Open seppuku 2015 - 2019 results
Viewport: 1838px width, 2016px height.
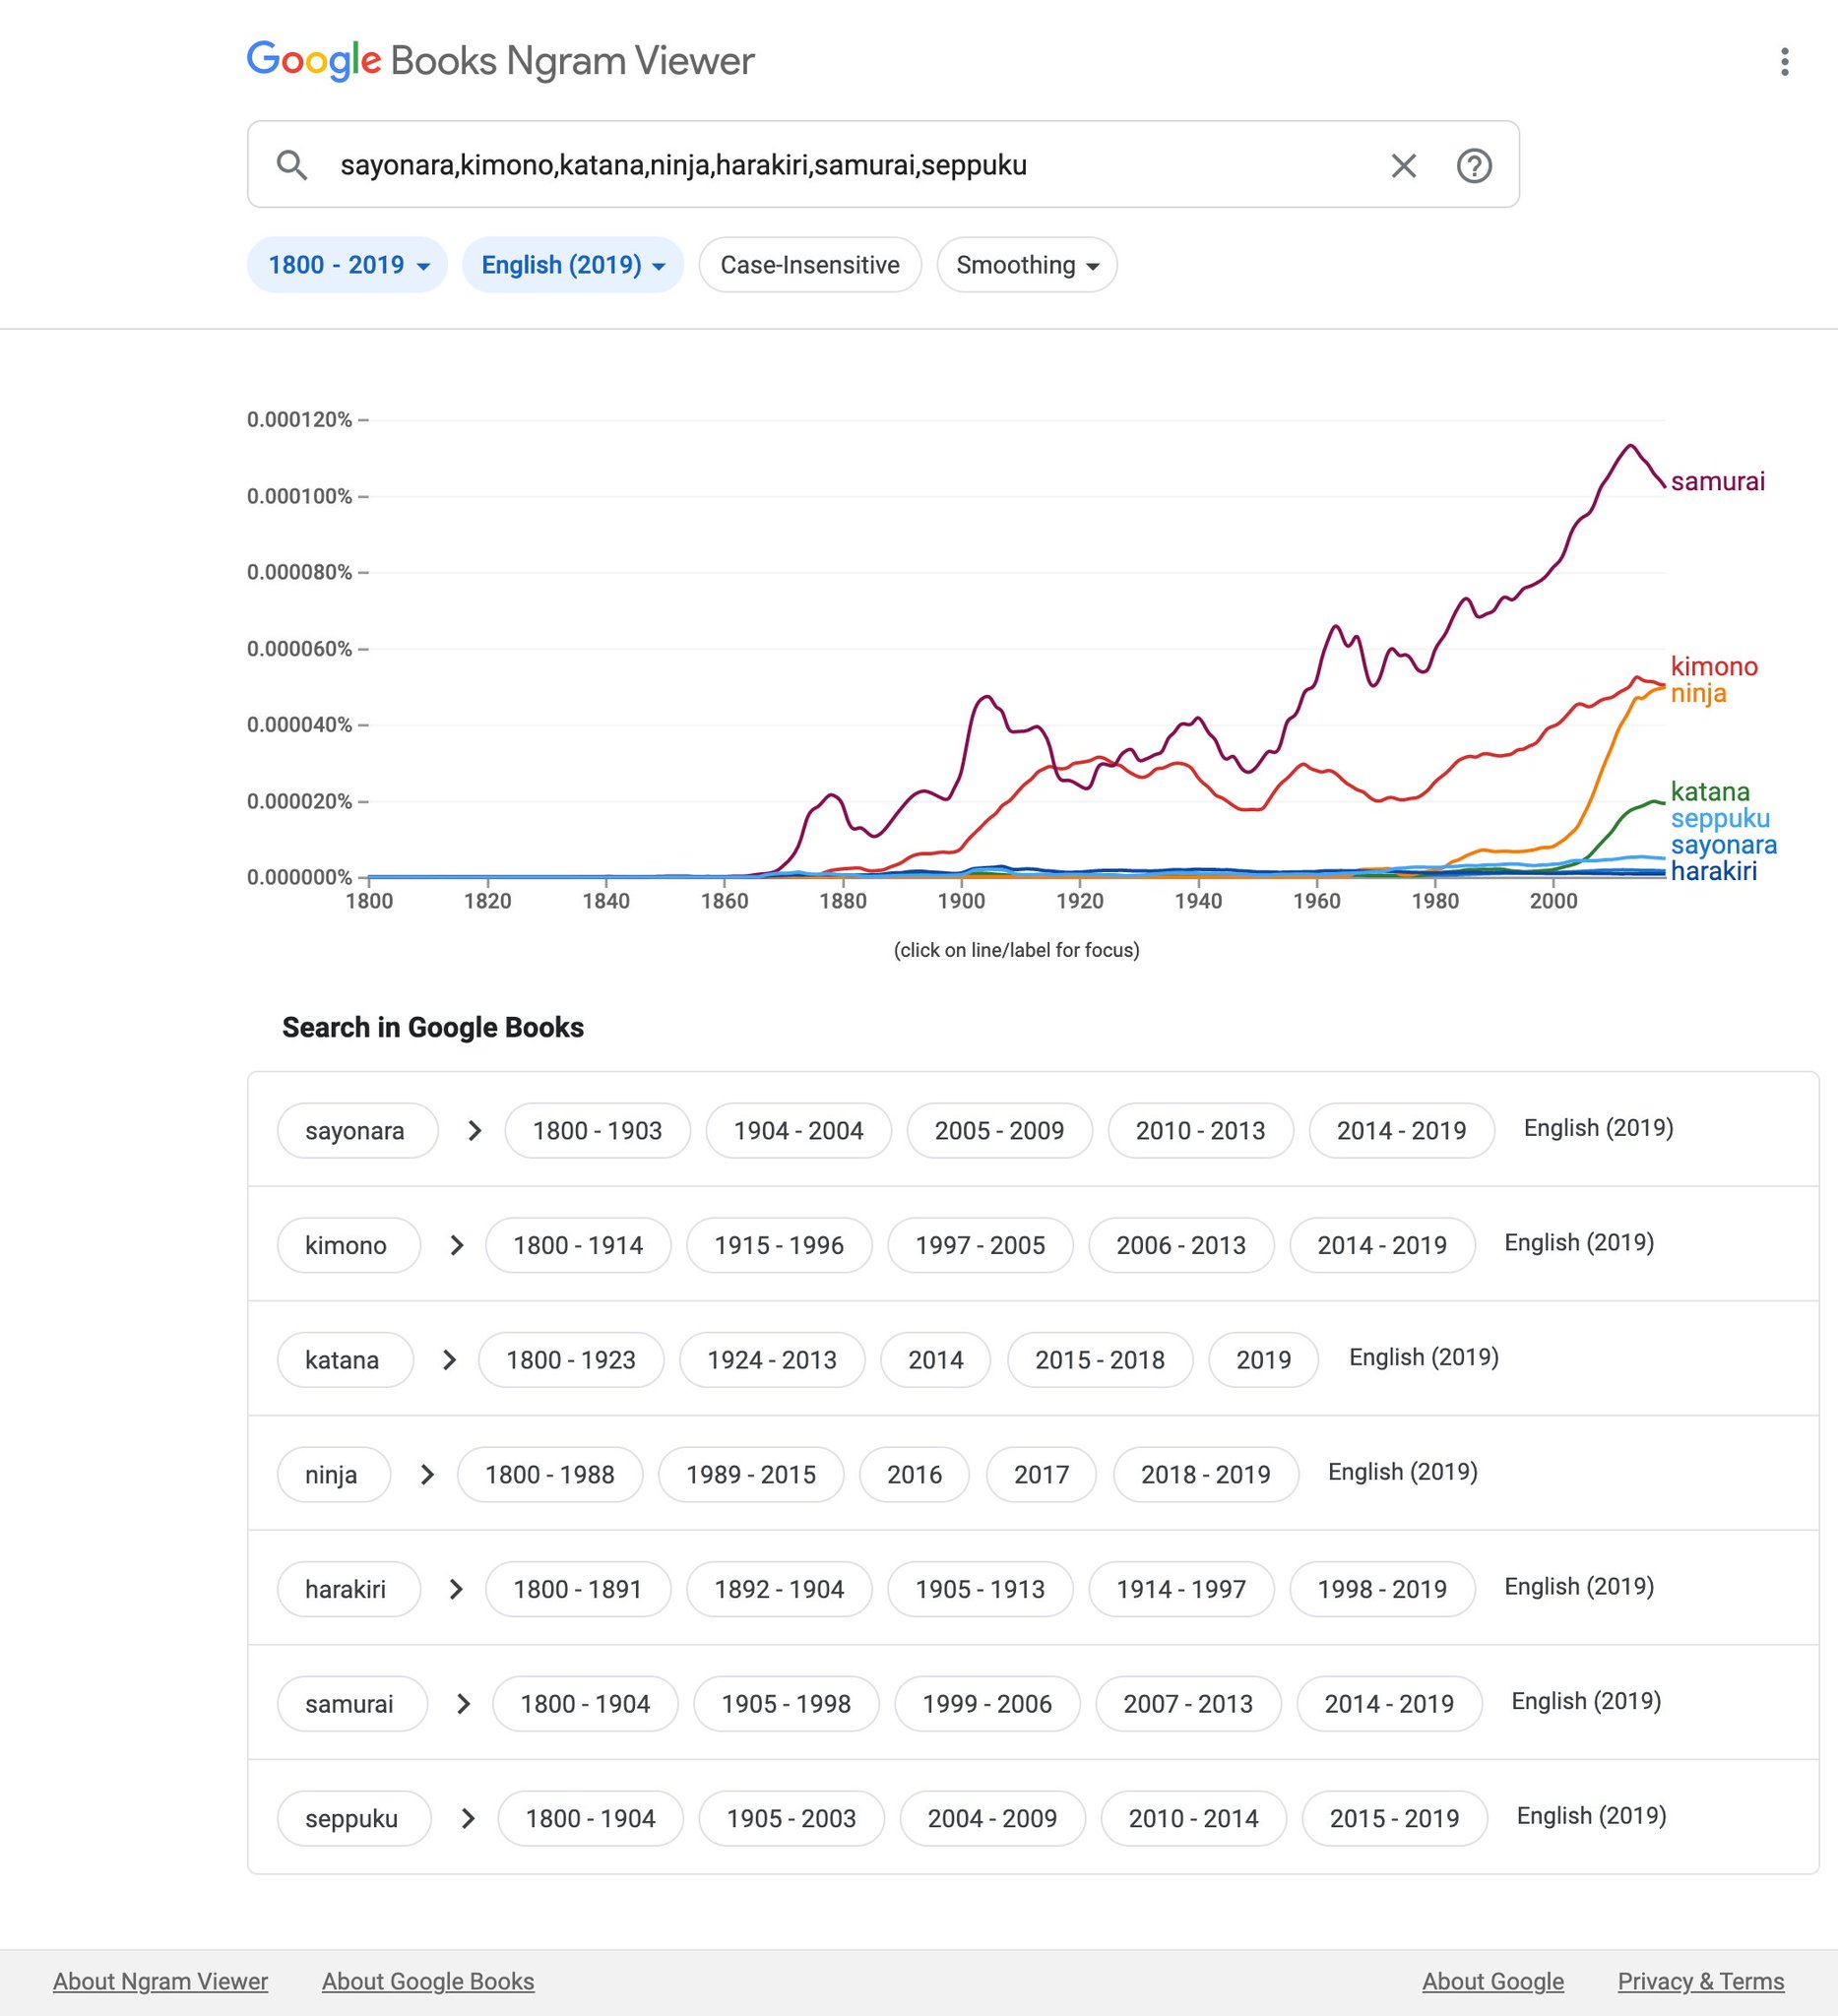(1394, 1818)
